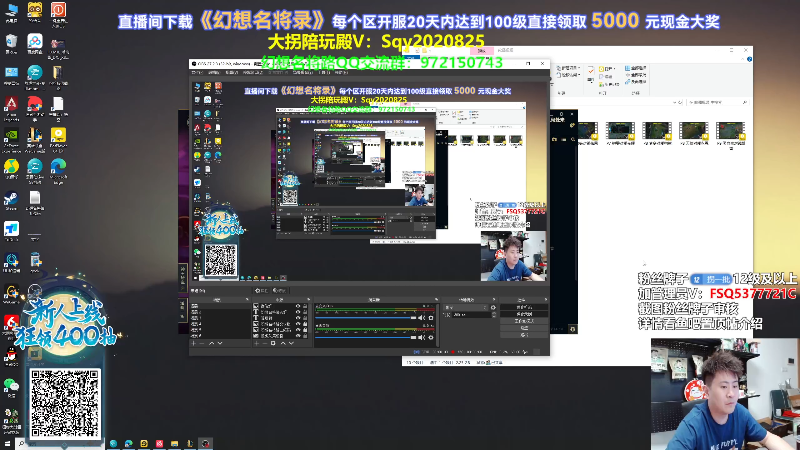This screenshot has height=450, width=800.
Task: Open File Explorer from the taskbar
Action: 174,443
